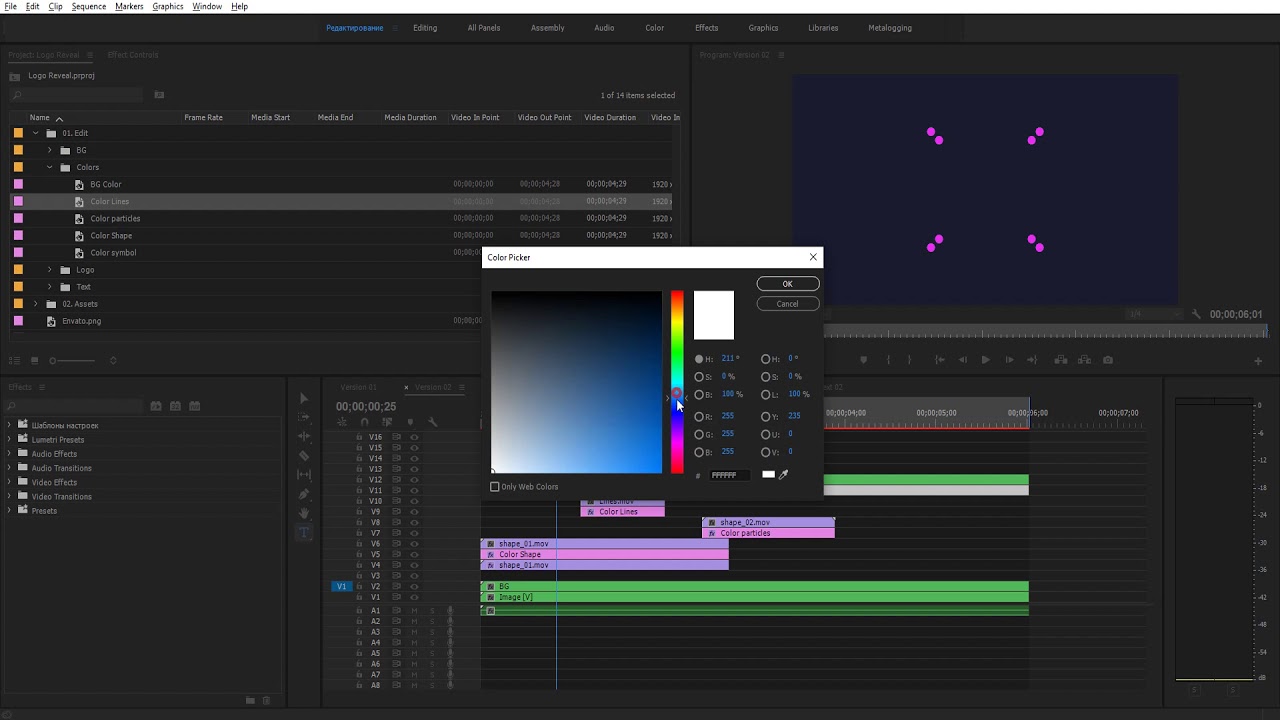Open timeline wrench display settings
1280x720 pixels.
point(433,422)
